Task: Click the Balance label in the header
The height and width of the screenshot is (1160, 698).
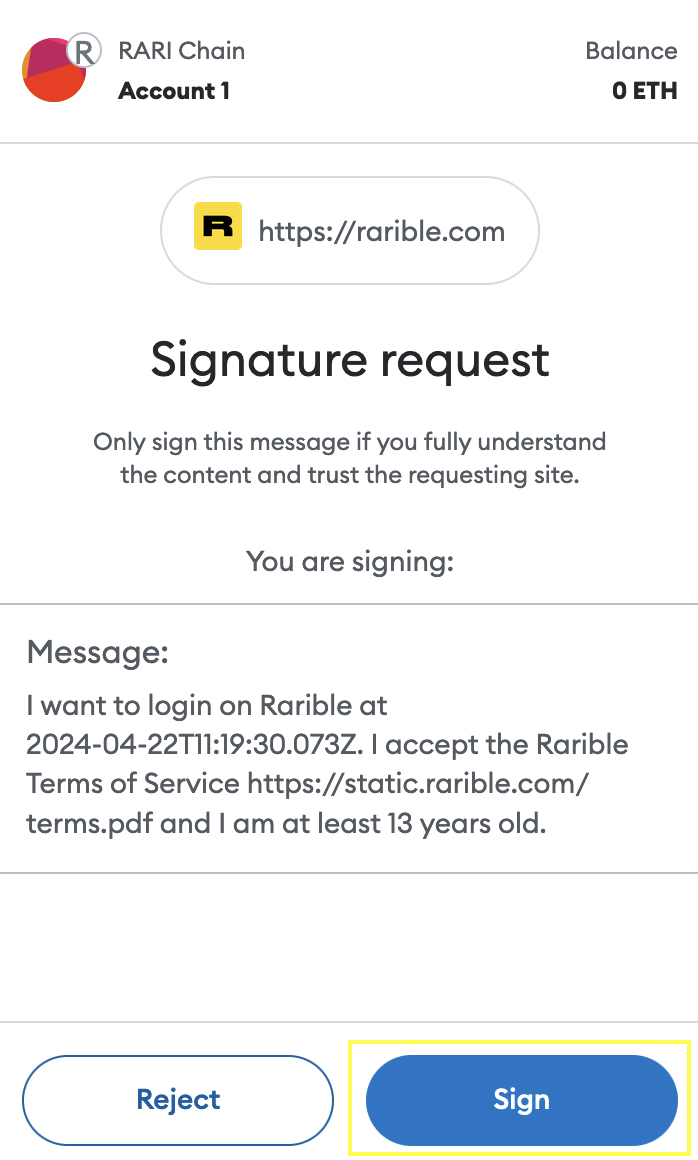Action: (x=632, y=50)
